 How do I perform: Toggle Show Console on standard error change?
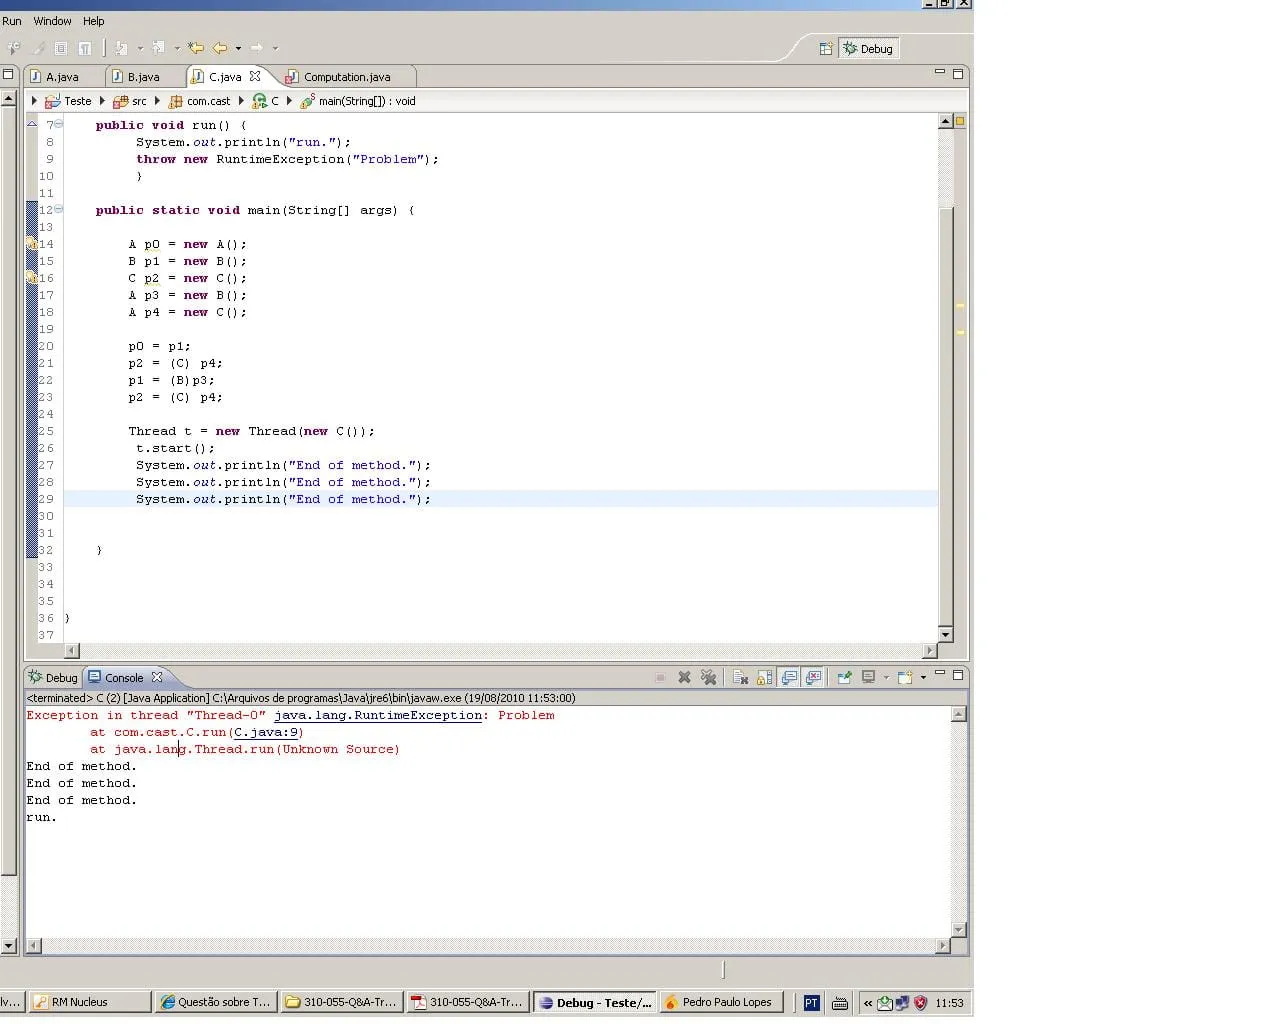click(x=813, y=678)
